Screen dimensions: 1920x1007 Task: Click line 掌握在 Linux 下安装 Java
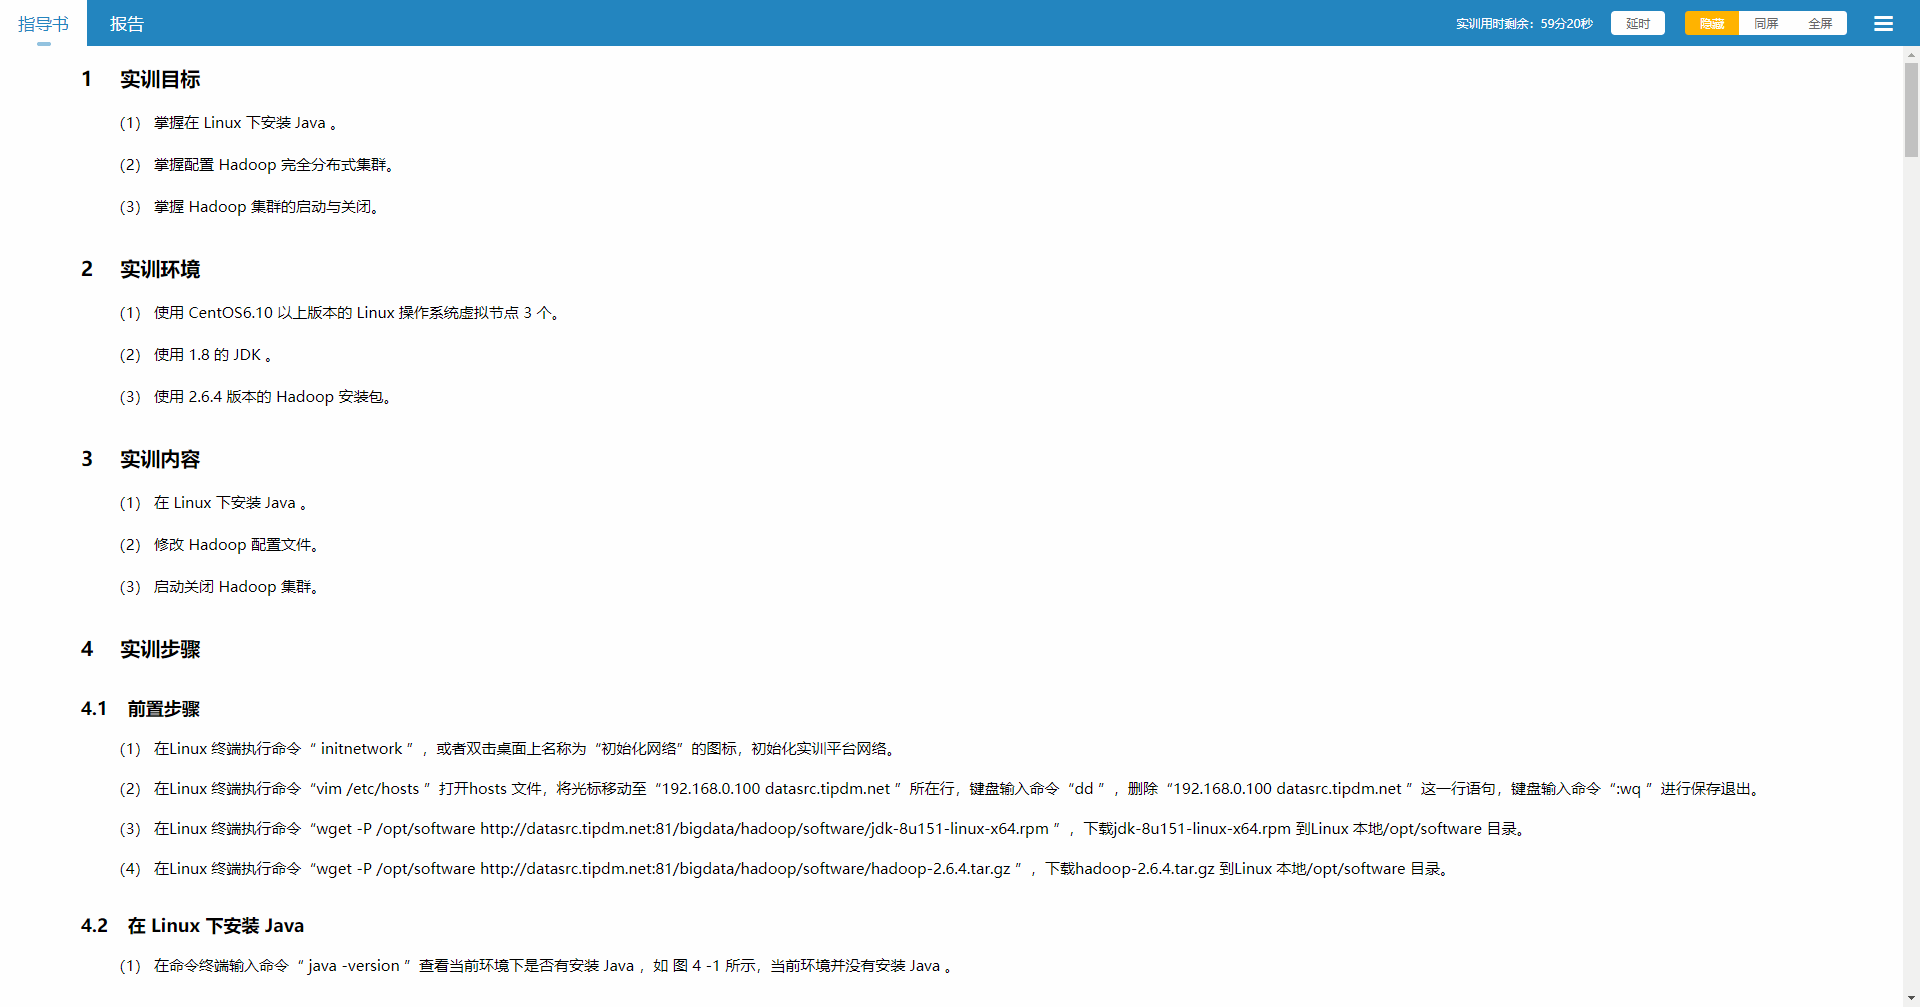point(229,123)
